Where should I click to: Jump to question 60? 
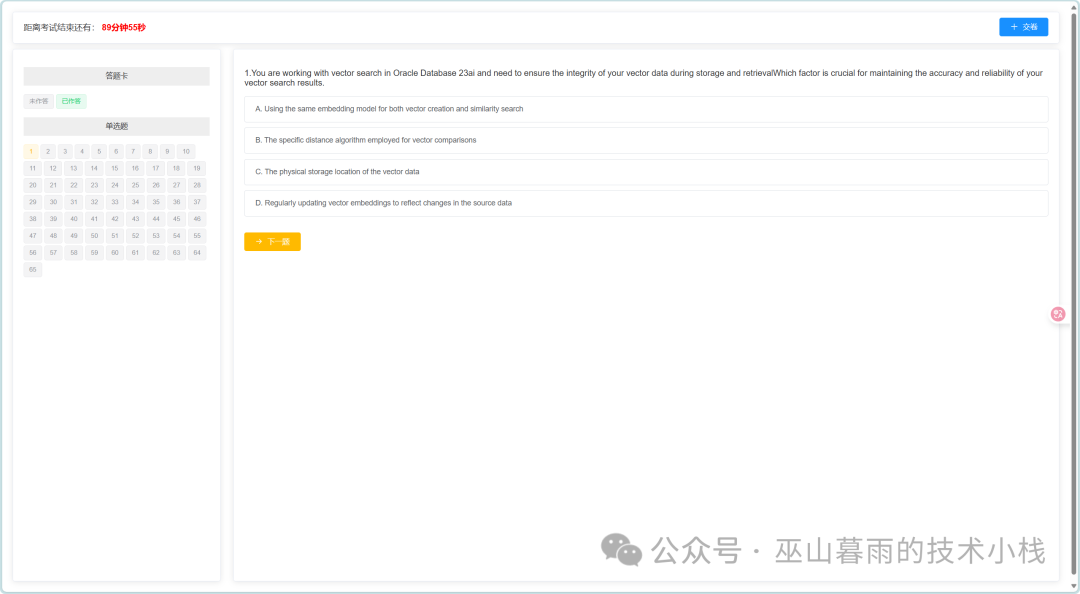pyautogui.click(x=114, y=253)
